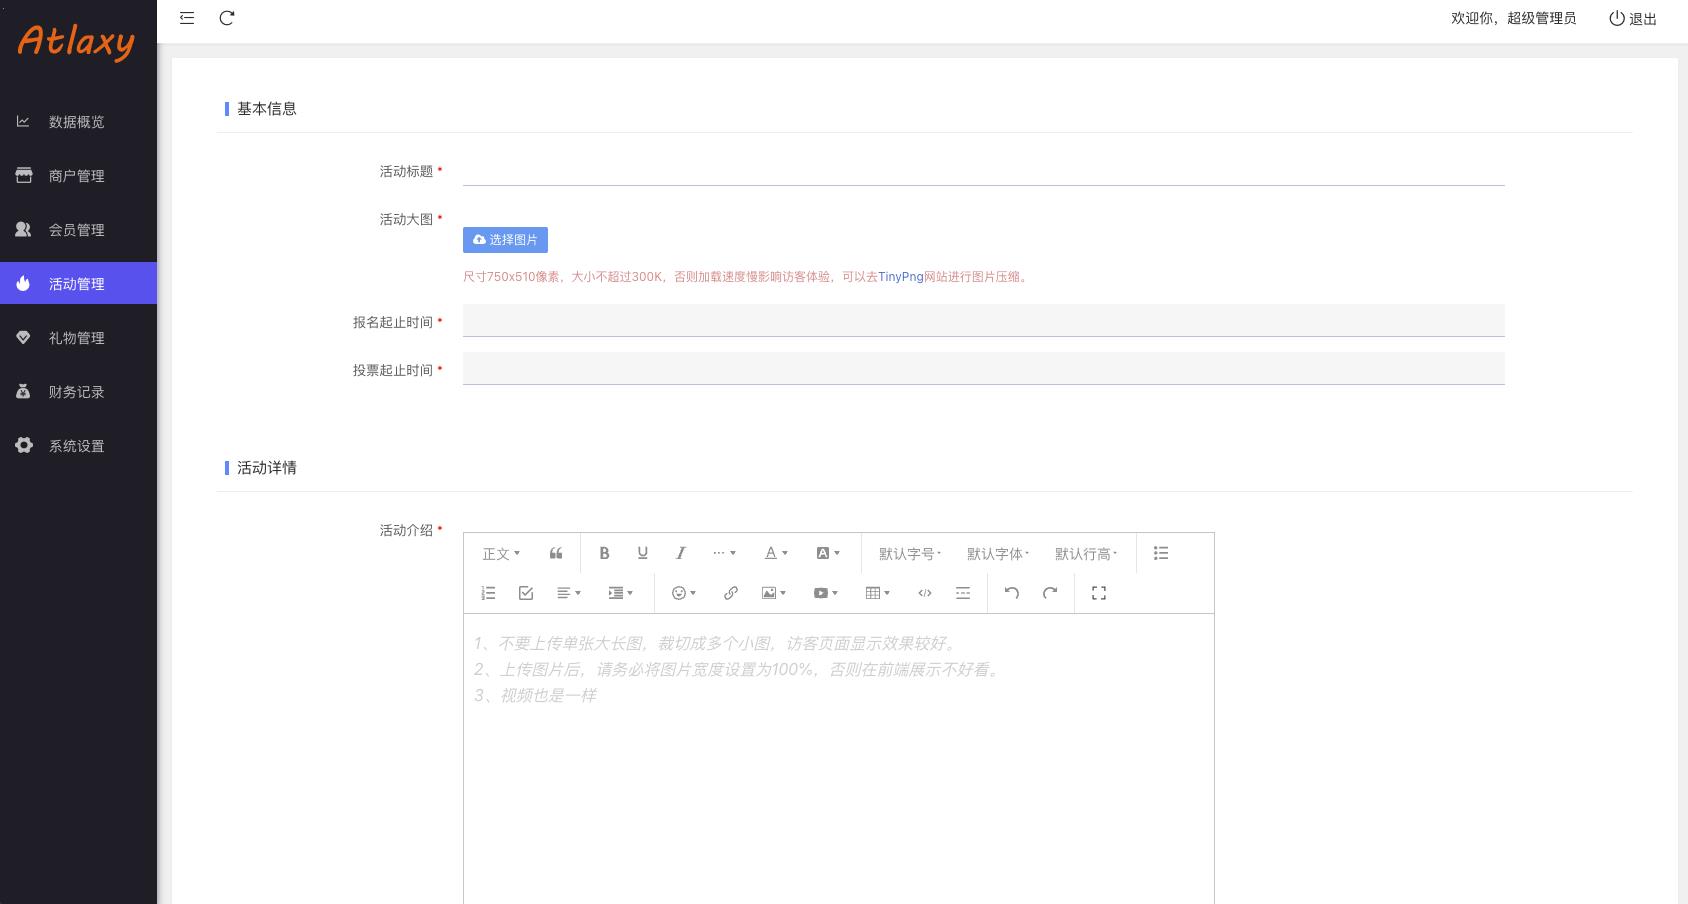Click the code block icon
1688x904 pixels.
click(925, 593)
